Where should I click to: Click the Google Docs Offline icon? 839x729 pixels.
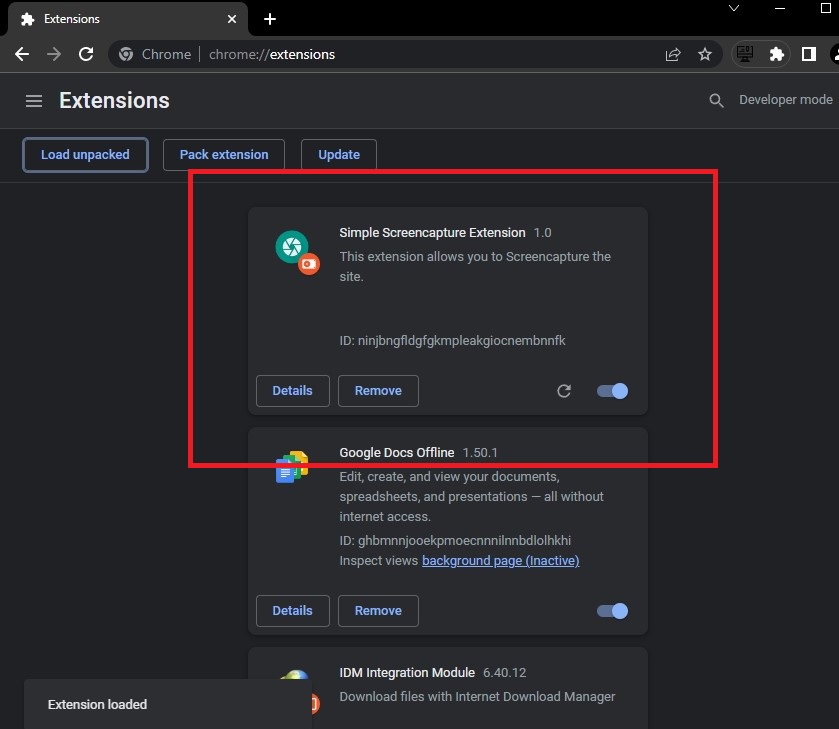[292, 467]
